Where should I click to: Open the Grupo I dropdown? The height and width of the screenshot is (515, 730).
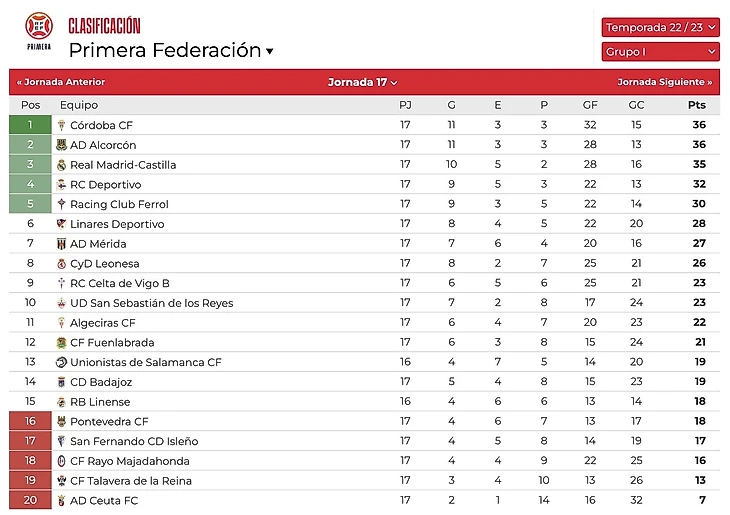coord(660,52)
